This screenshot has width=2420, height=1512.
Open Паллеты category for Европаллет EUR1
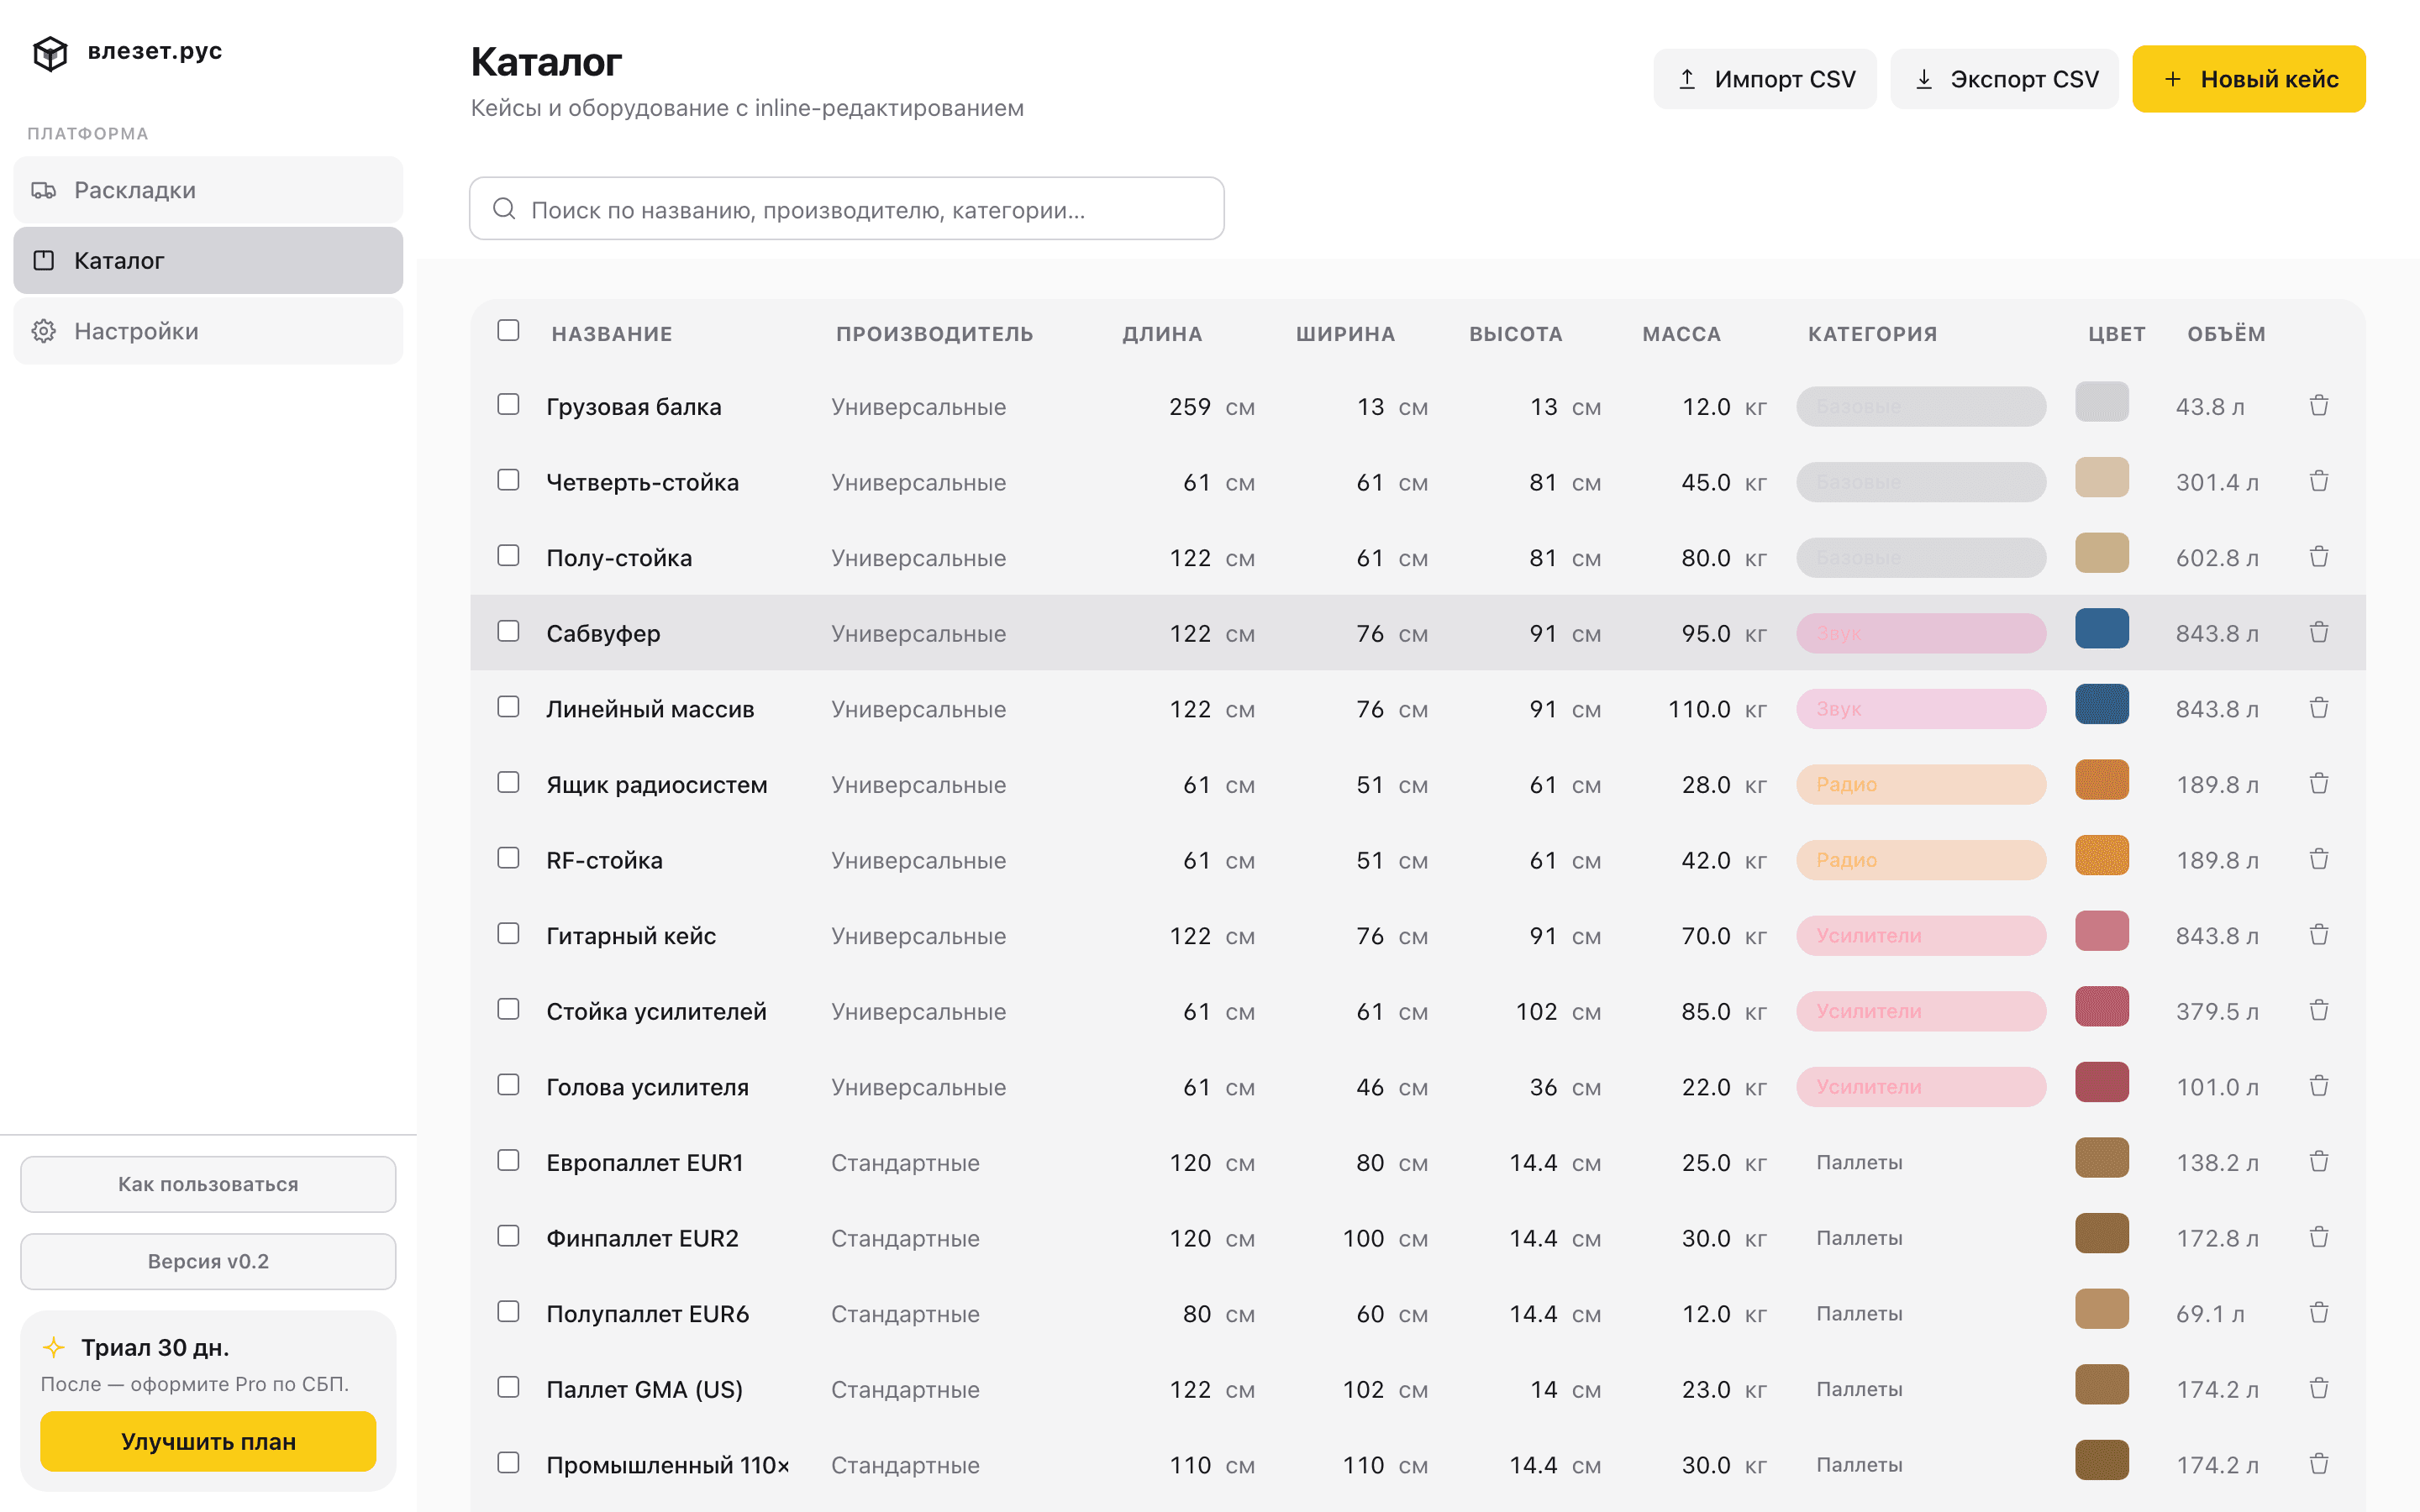[x=1921, y=1163]
